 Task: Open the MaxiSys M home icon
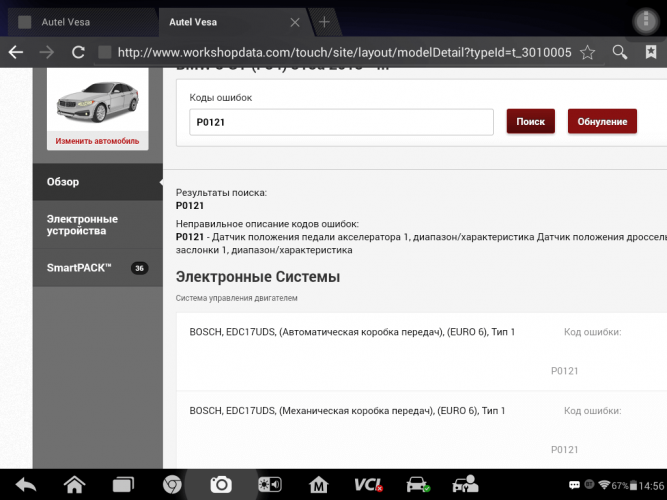pos(319,485)
